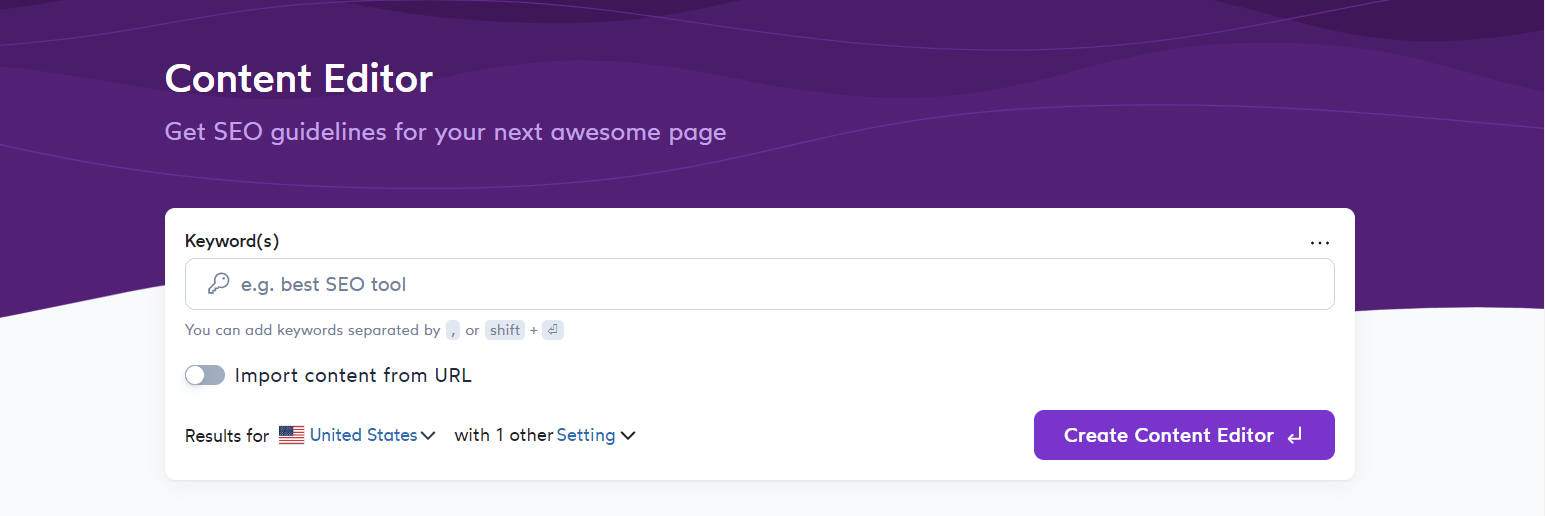
Task: Click the Keyword(s) label
Action: click(232, 241)
